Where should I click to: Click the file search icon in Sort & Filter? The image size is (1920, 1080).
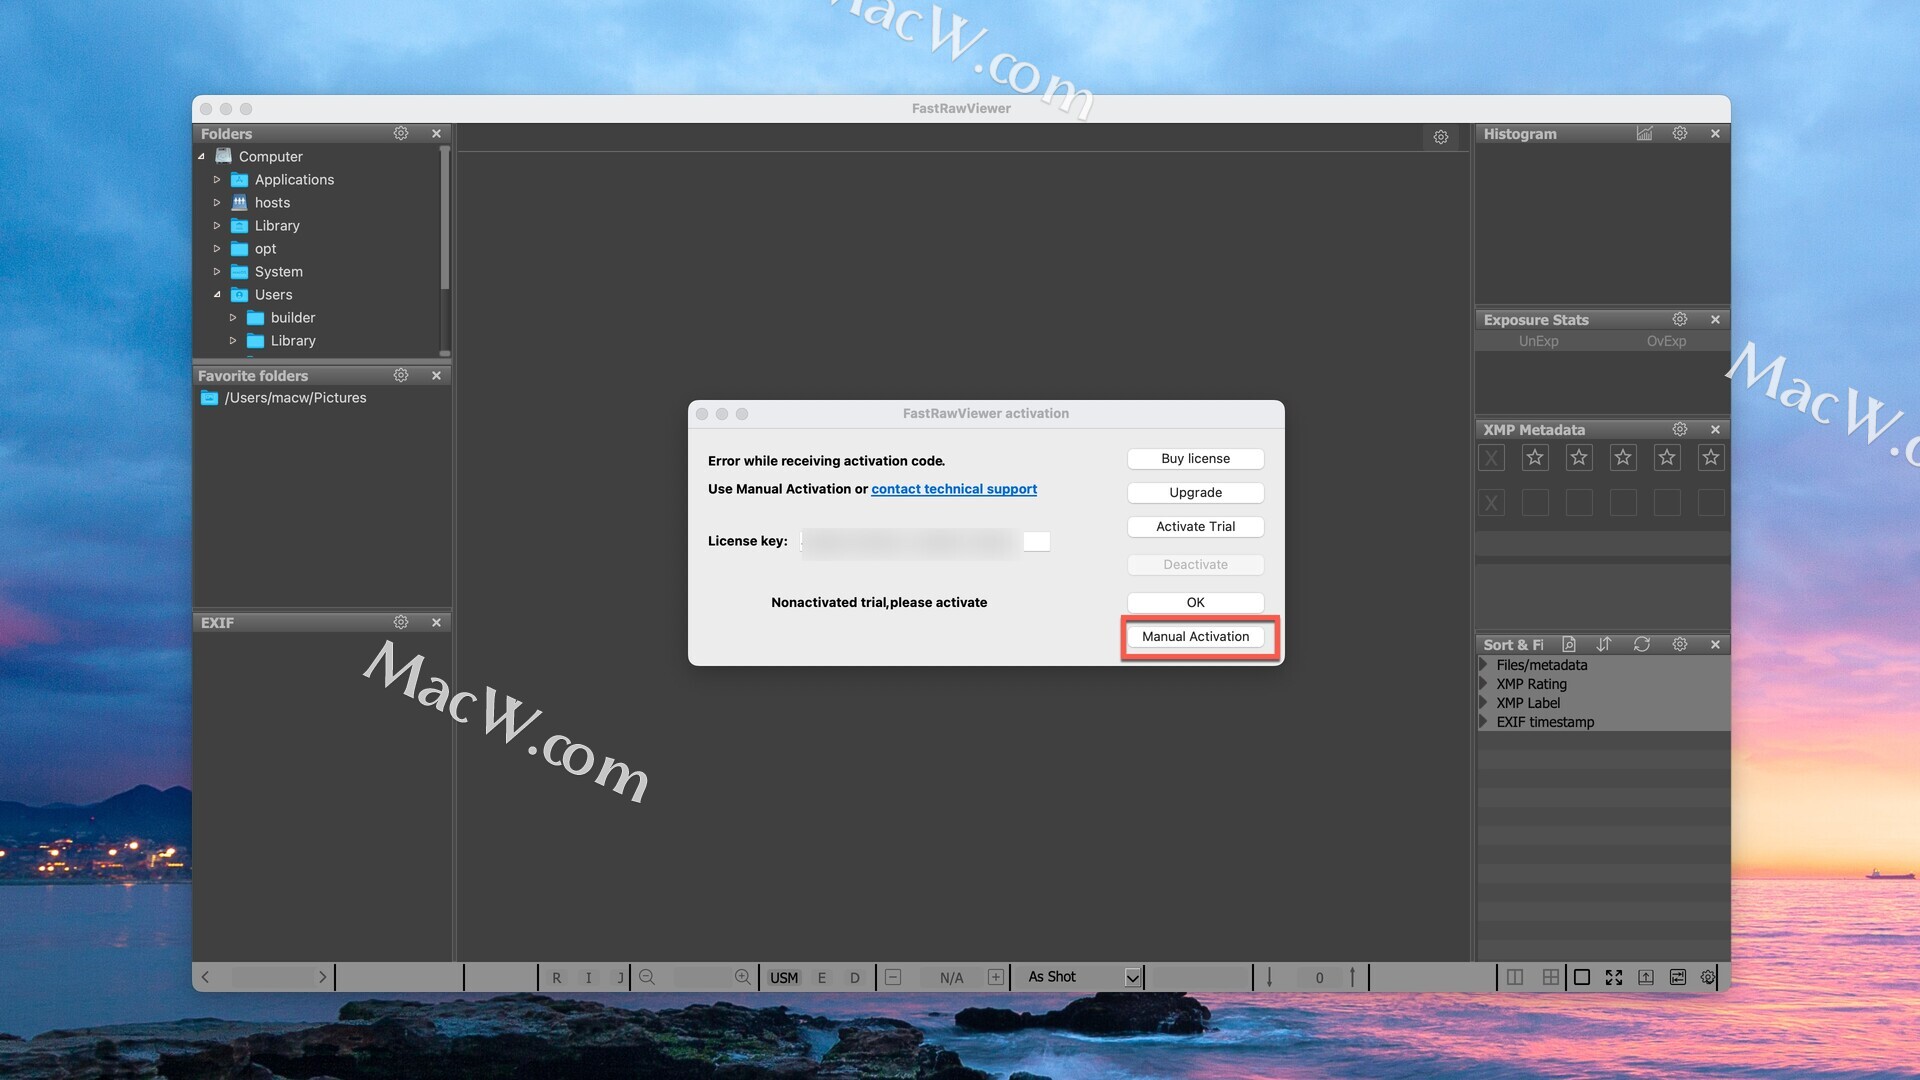pos(1569,645)
